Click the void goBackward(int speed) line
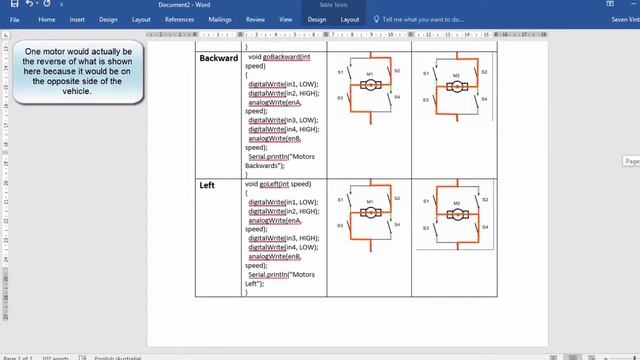The height and width of the screenshot is (360, 640). pyautogui.click(x=278, y=61)
